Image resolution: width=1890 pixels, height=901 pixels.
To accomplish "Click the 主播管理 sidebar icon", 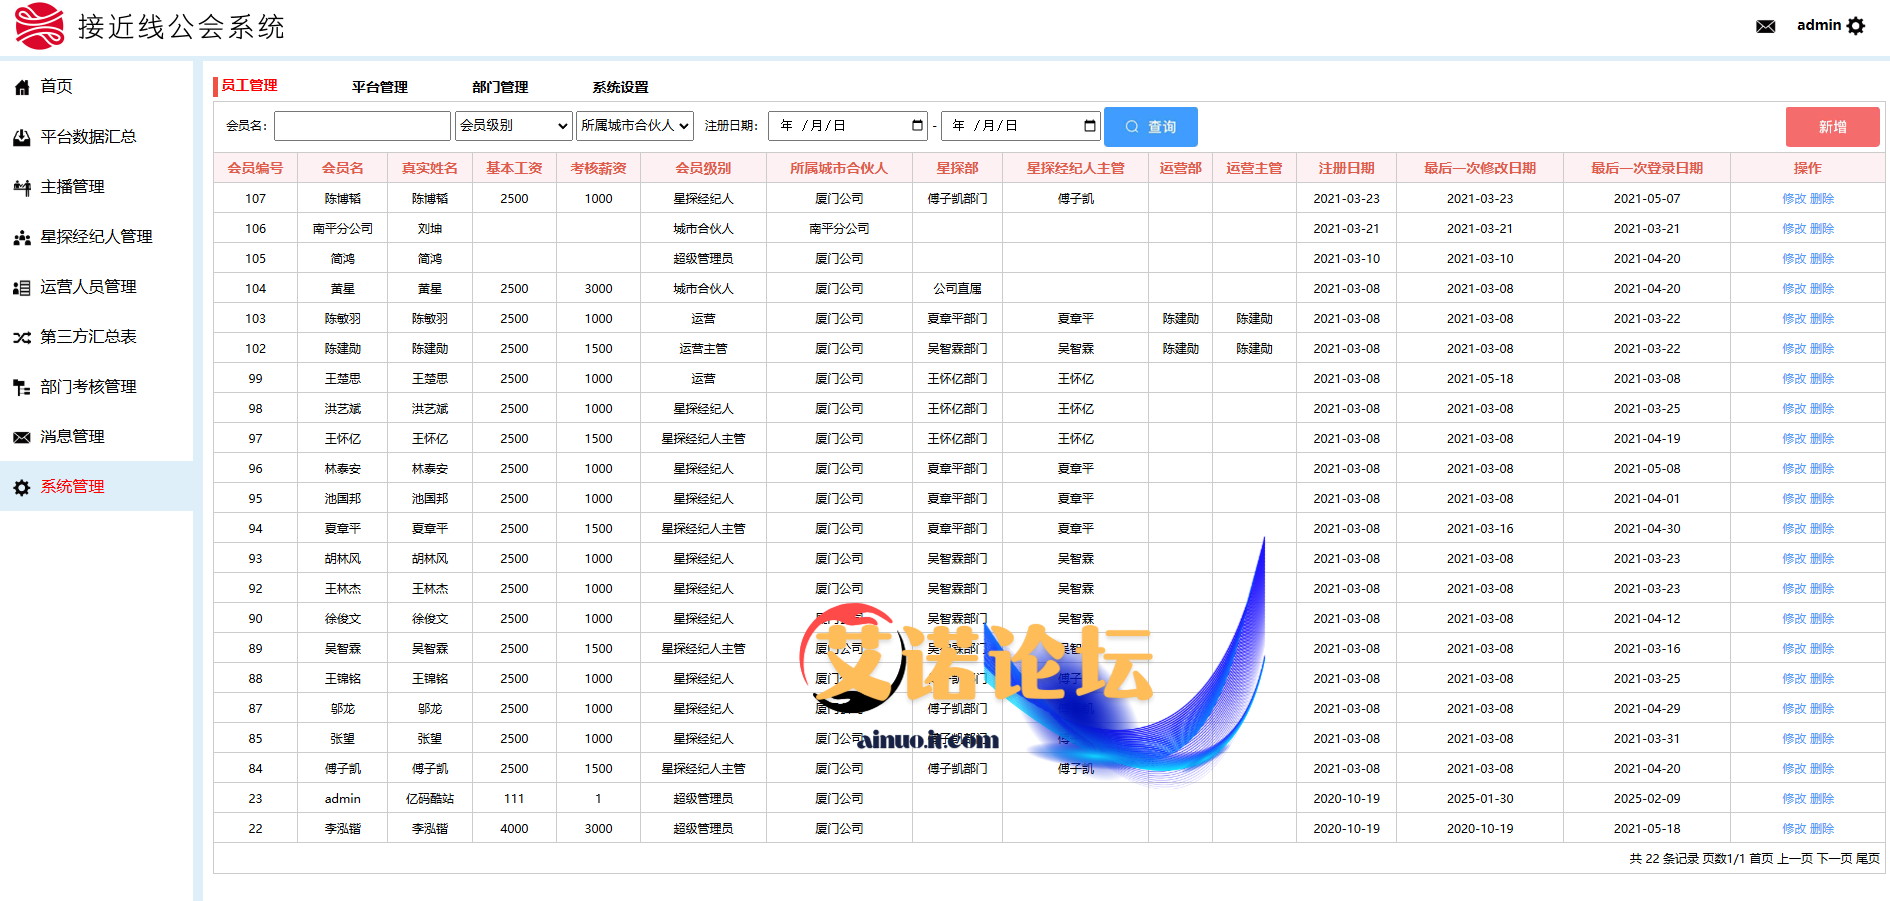I will (x=22, y=187).
